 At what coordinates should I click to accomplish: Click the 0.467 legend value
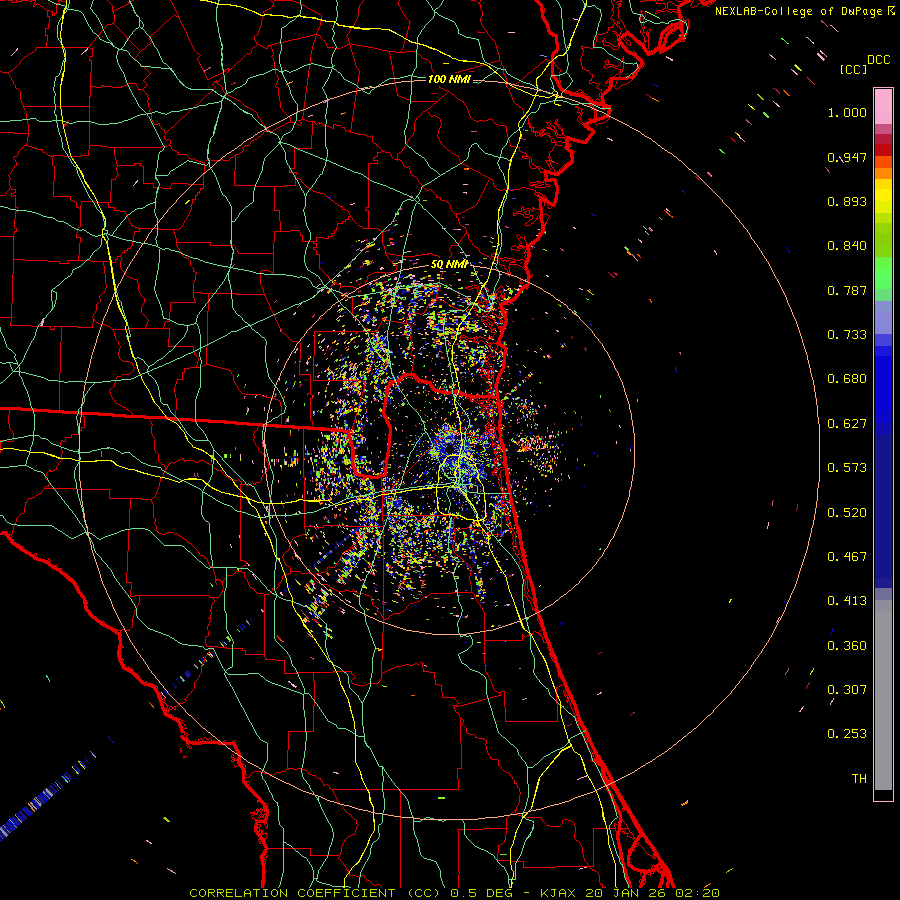point(847,557)
